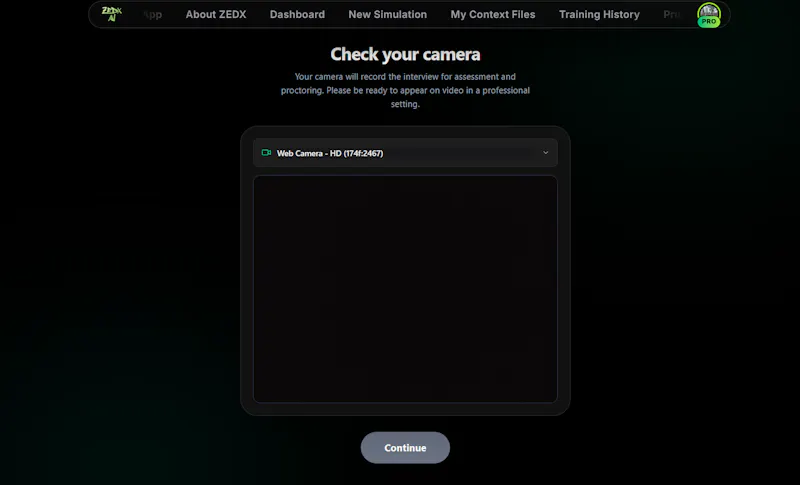This screenshot has height=485, width=800.
Task: Go to the Dashboard
Action: (x=297, y=14)
